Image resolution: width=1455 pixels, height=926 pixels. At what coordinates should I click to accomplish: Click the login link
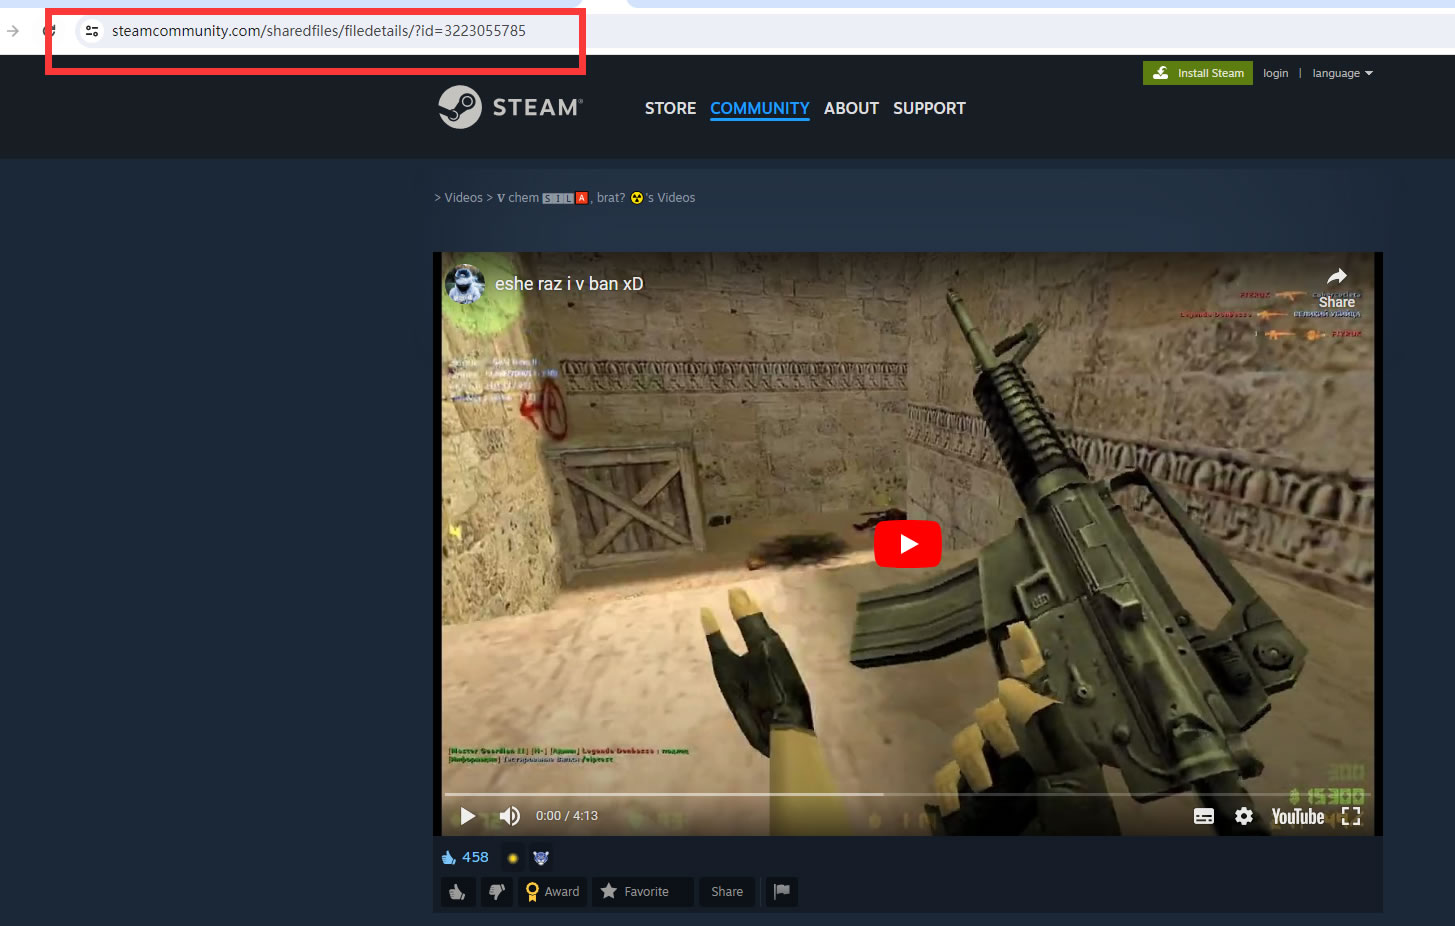(1275, 73)
